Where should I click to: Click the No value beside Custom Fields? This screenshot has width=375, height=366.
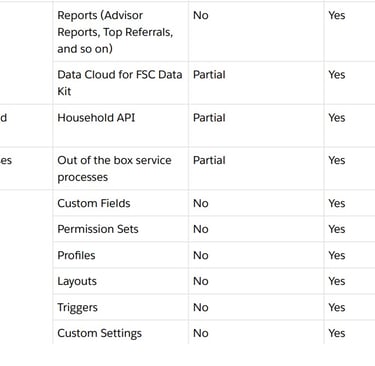201,203
